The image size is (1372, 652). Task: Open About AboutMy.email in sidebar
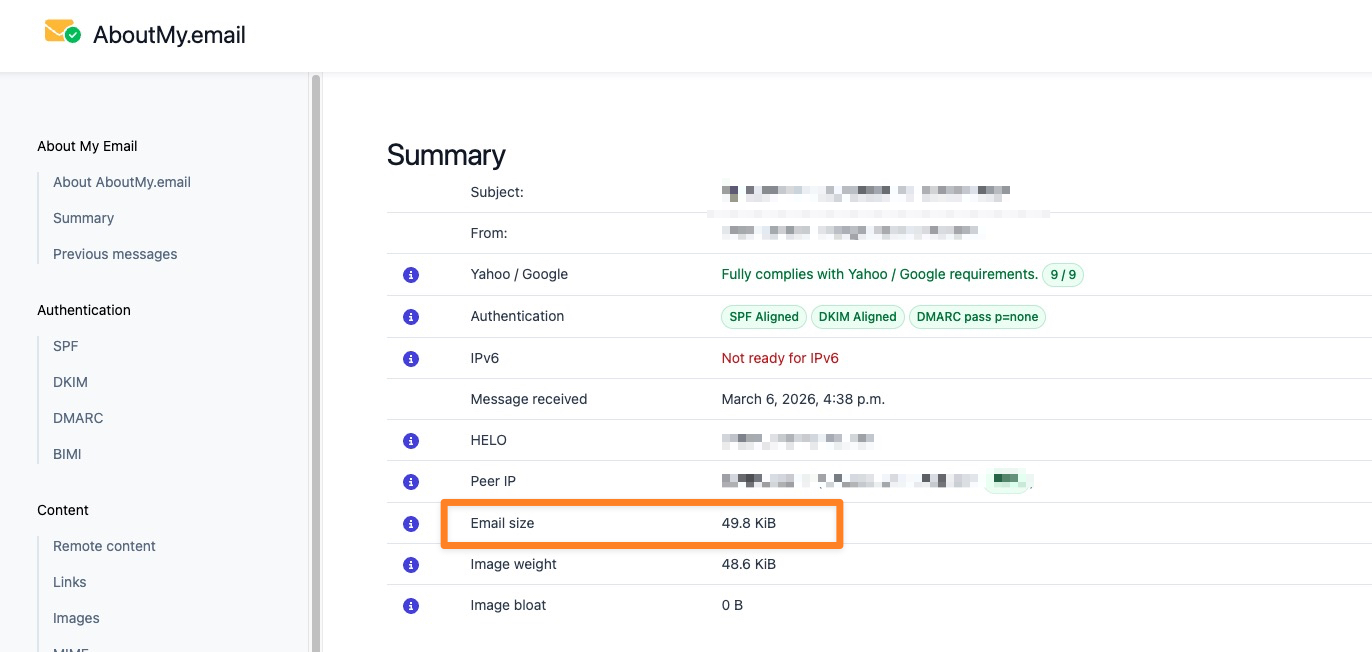pos(121,182)
